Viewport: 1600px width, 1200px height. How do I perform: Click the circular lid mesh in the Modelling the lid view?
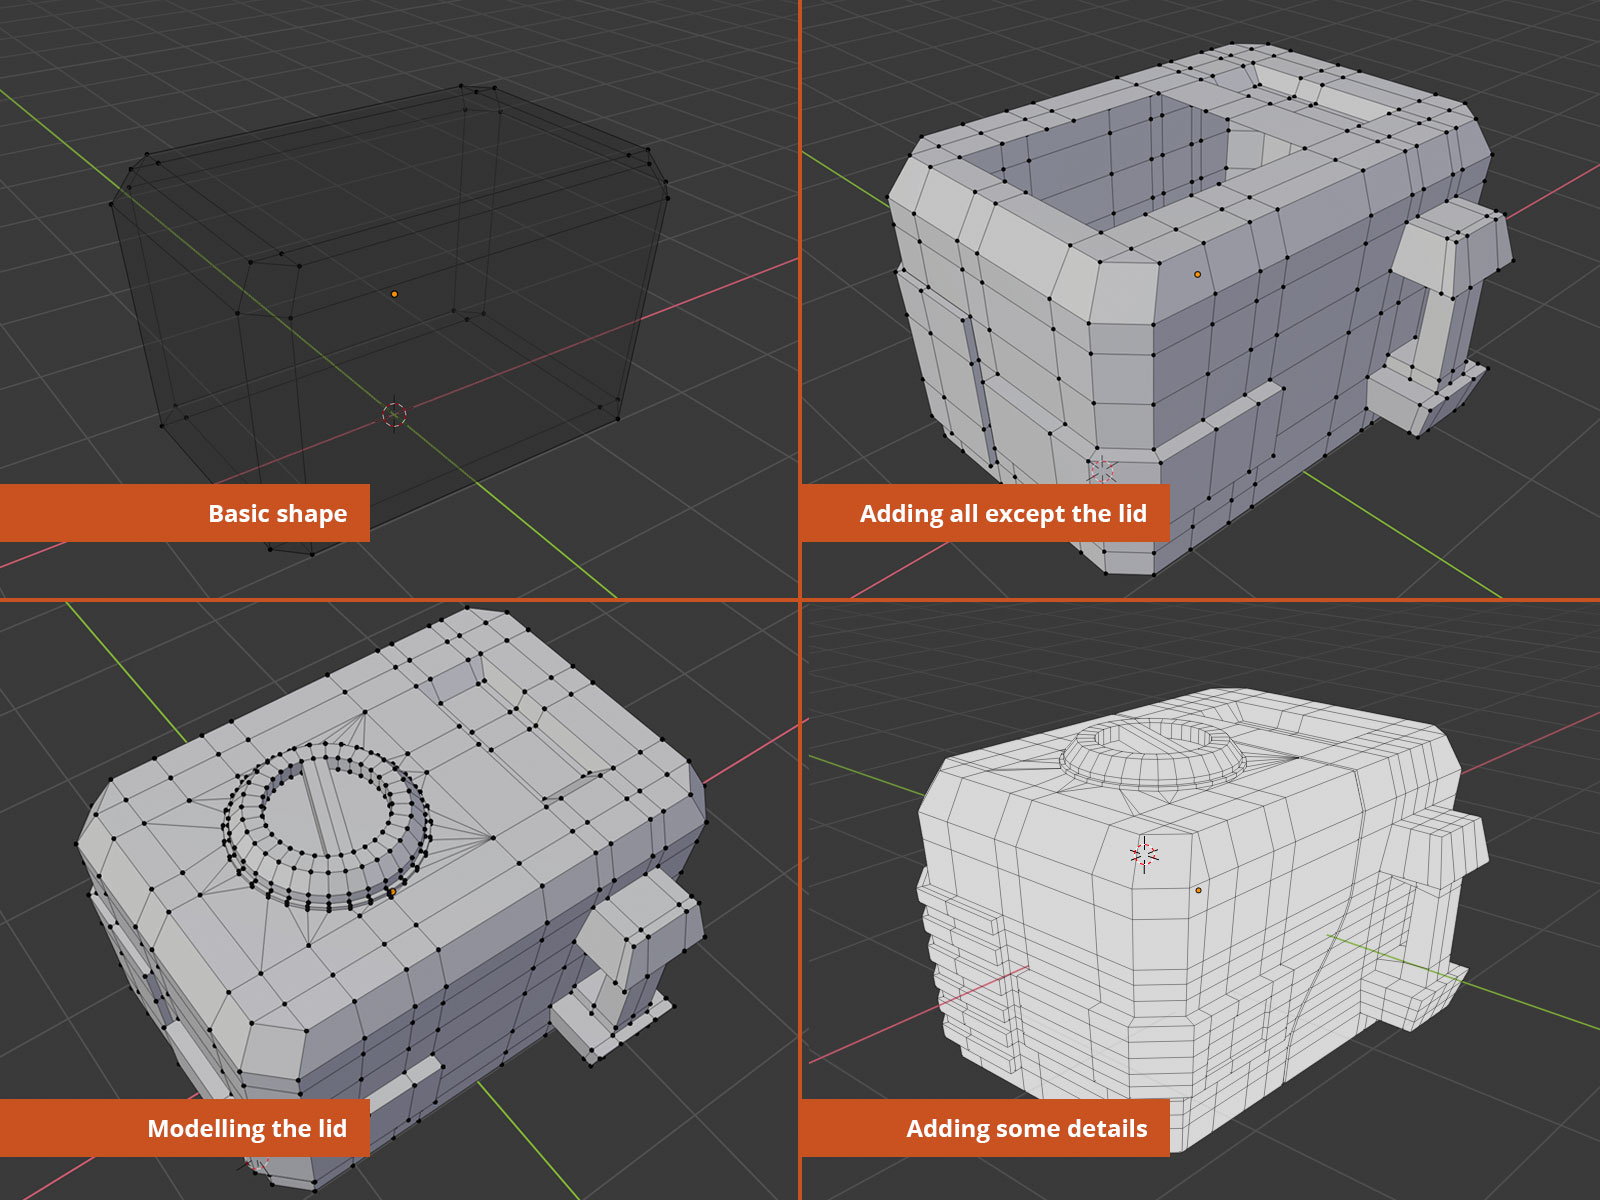coord(328,826)
